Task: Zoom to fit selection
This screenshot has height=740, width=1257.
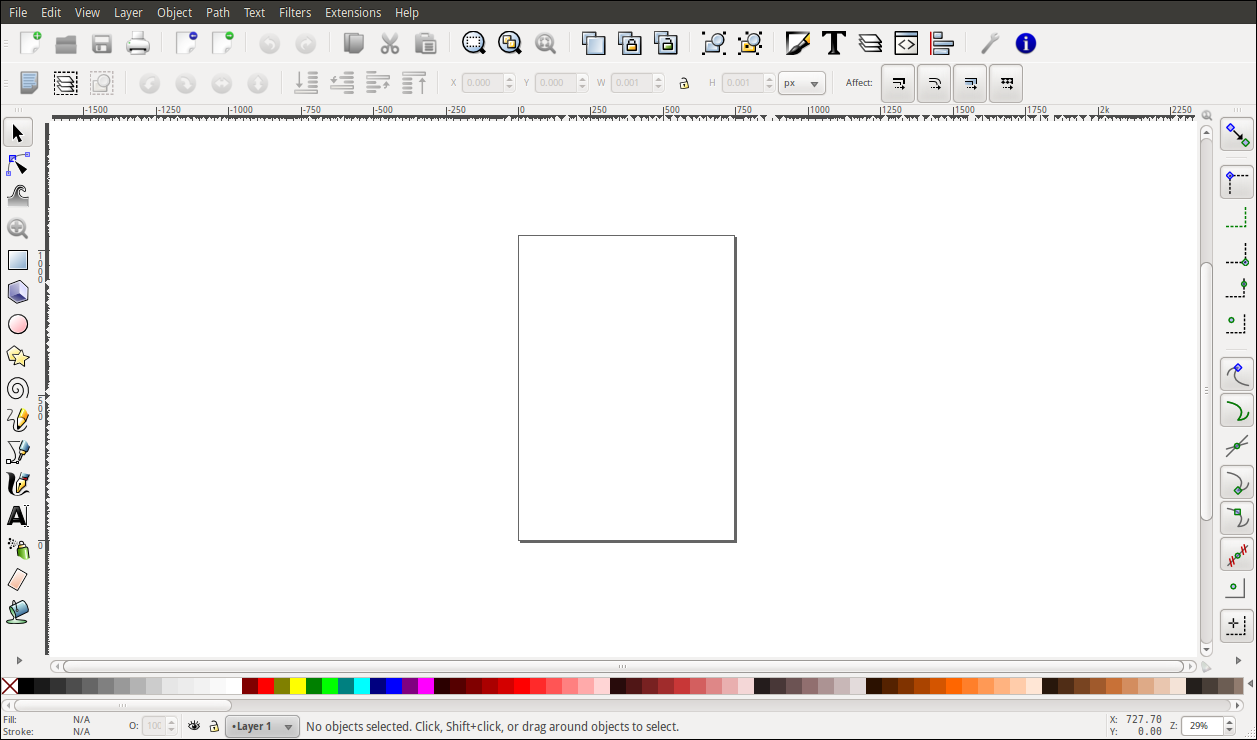Action: [x=474, y=43]
